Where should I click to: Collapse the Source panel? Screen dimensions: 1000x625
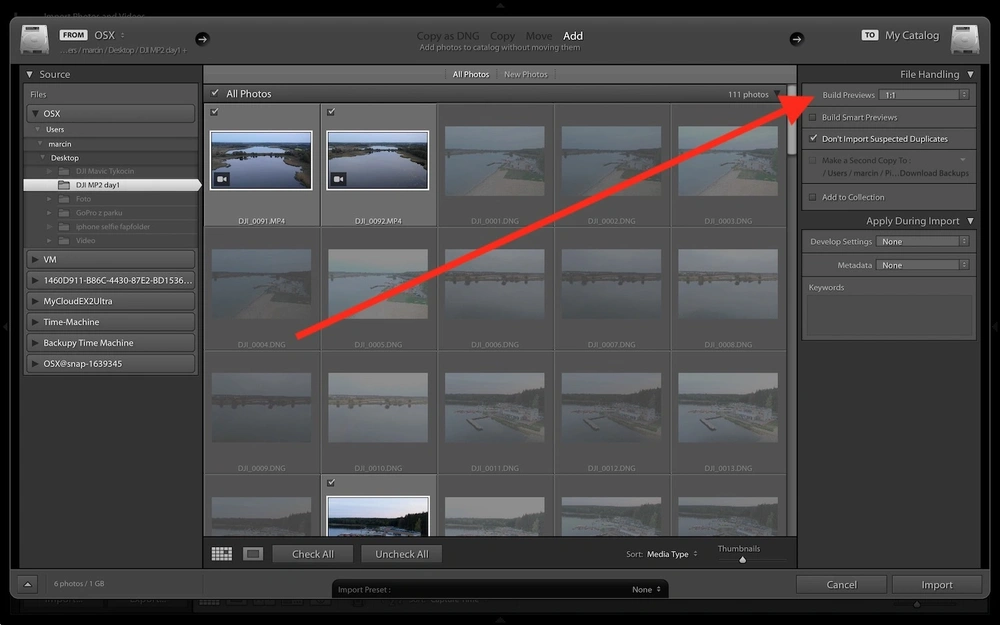(29, 75)
